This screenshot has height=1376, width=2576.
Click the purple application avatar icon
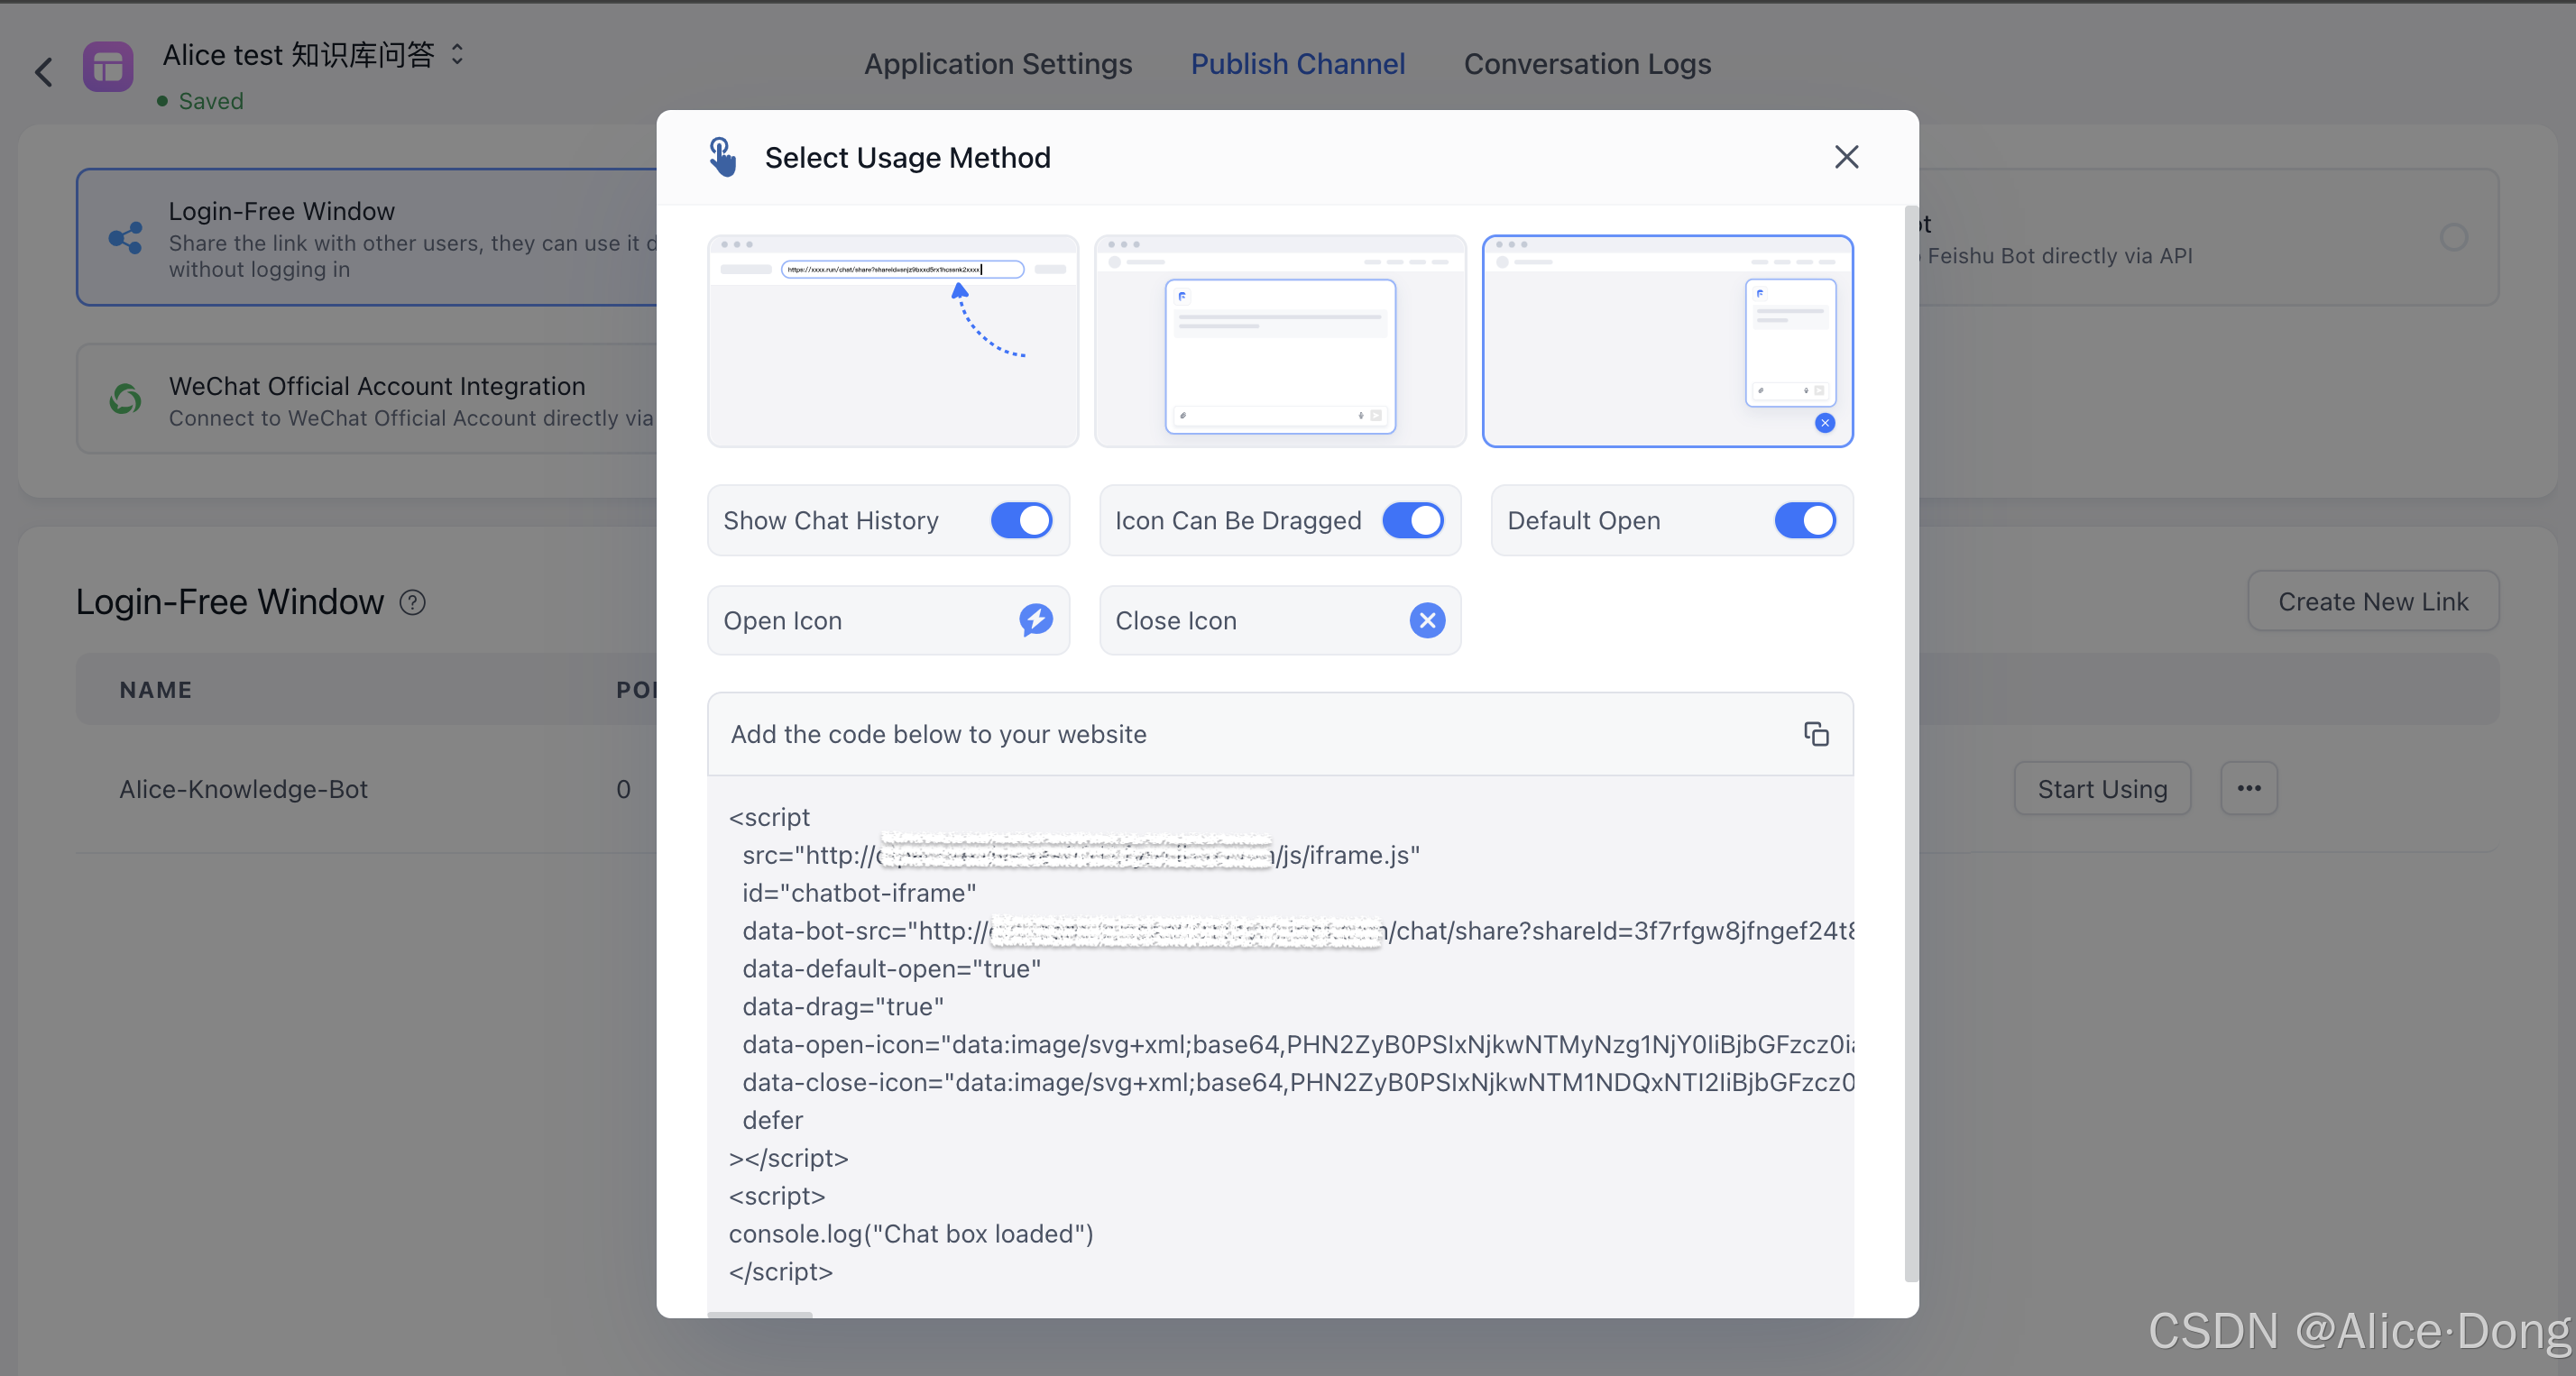(108, 67)
